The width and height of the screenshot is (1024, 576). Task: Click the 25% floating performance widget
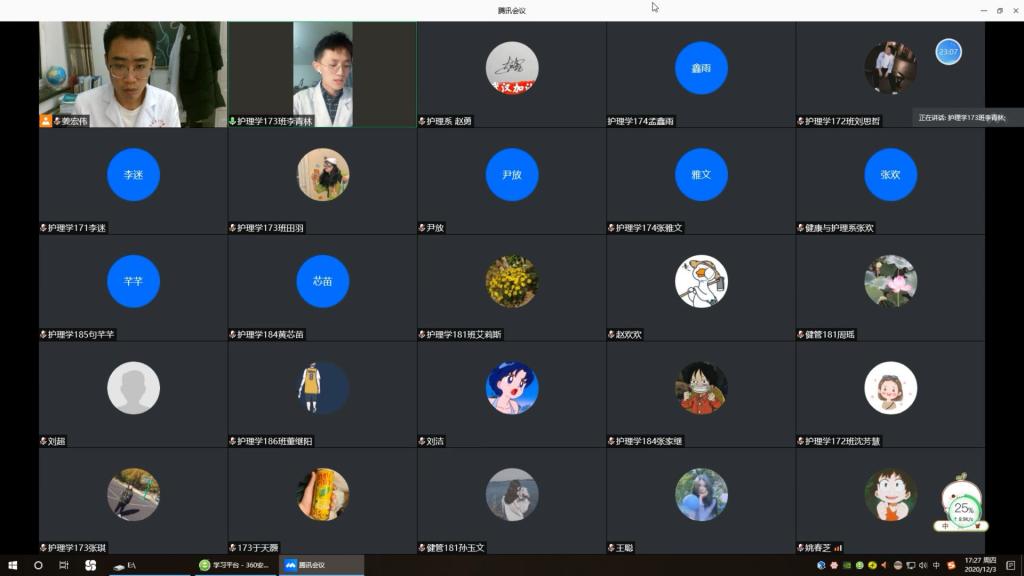click(x=963, y=508)
